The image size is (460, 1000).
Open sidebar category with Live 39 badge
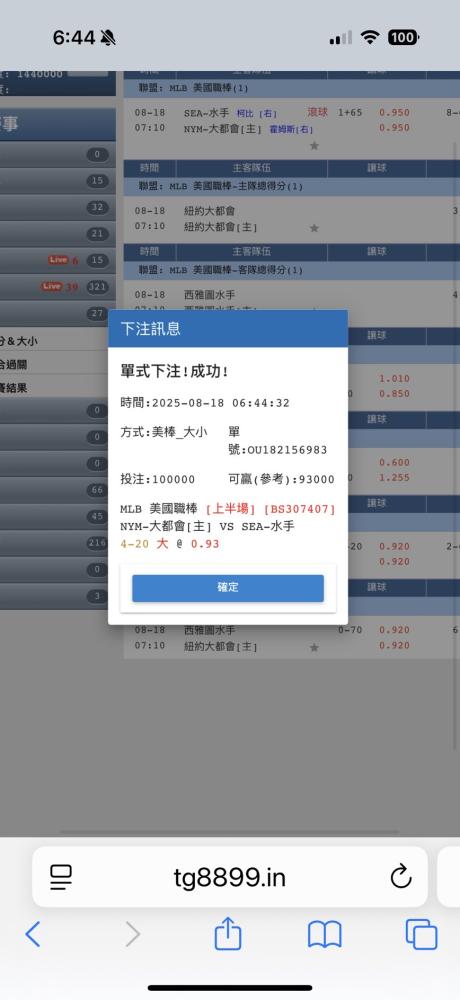[x=57, y=286]
